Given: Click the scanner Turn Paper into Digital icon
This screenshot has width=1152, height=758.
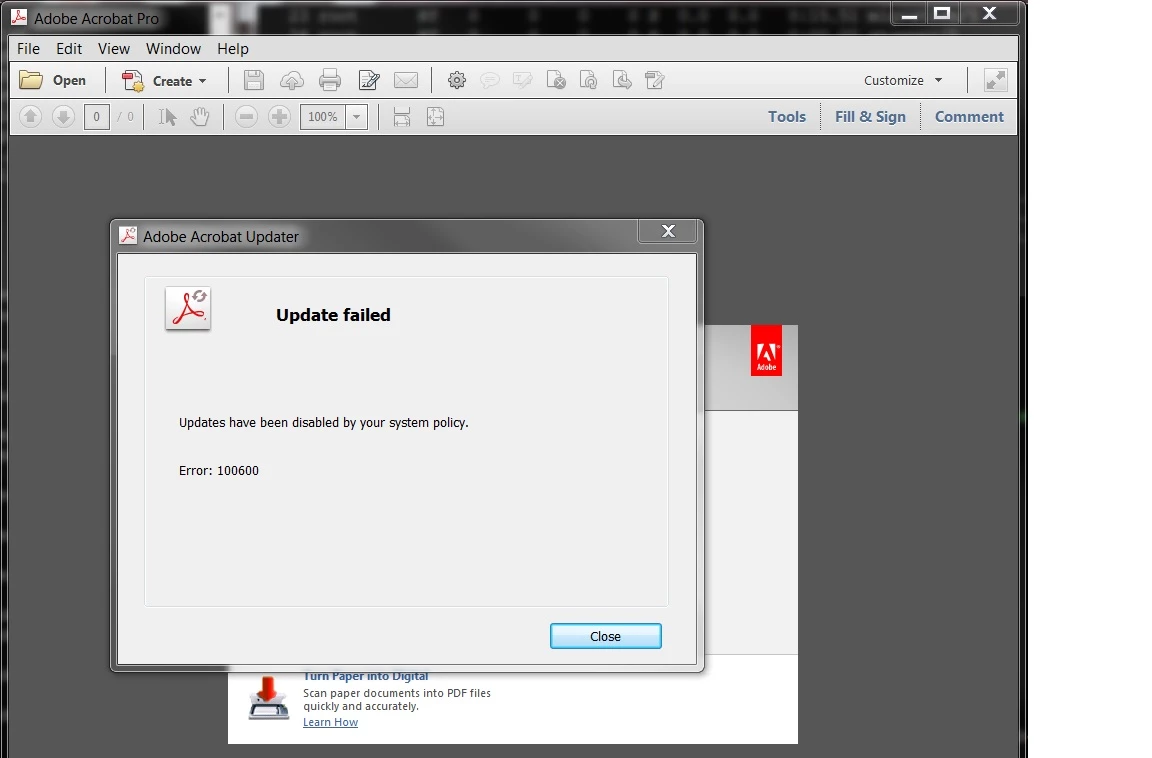Looking at the screenshot, I should tap(268, 698).
